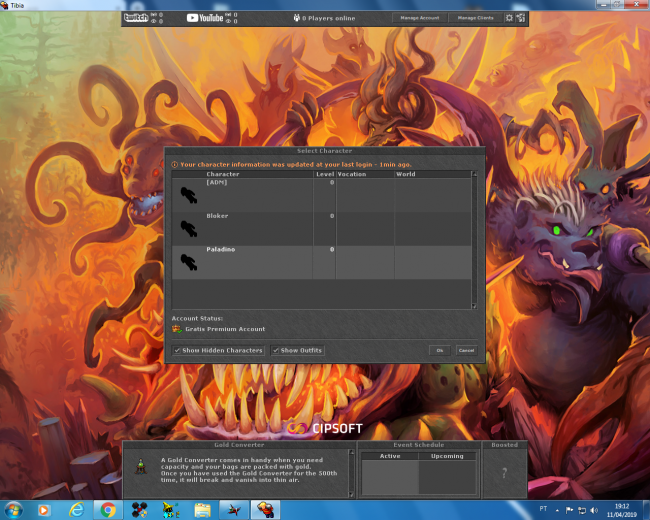Open settings gear icon in top bar
650x520 pixels.
click(x=509, y=18)
